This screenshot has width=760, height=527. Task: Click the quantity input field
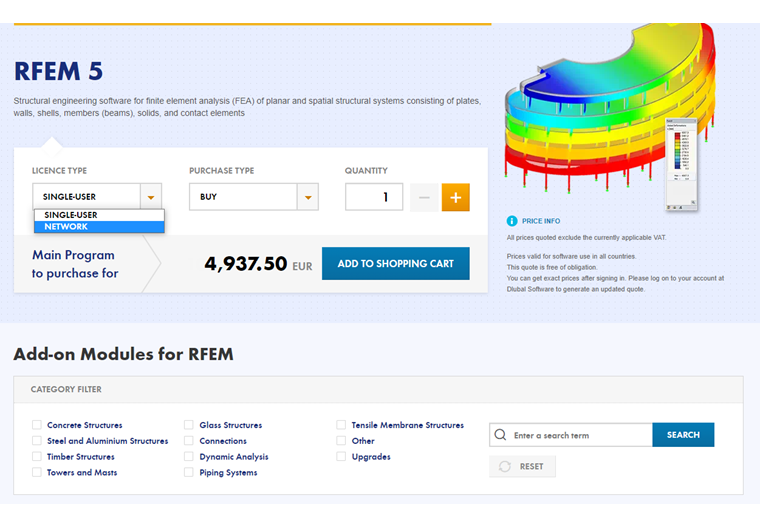point(374,197)
